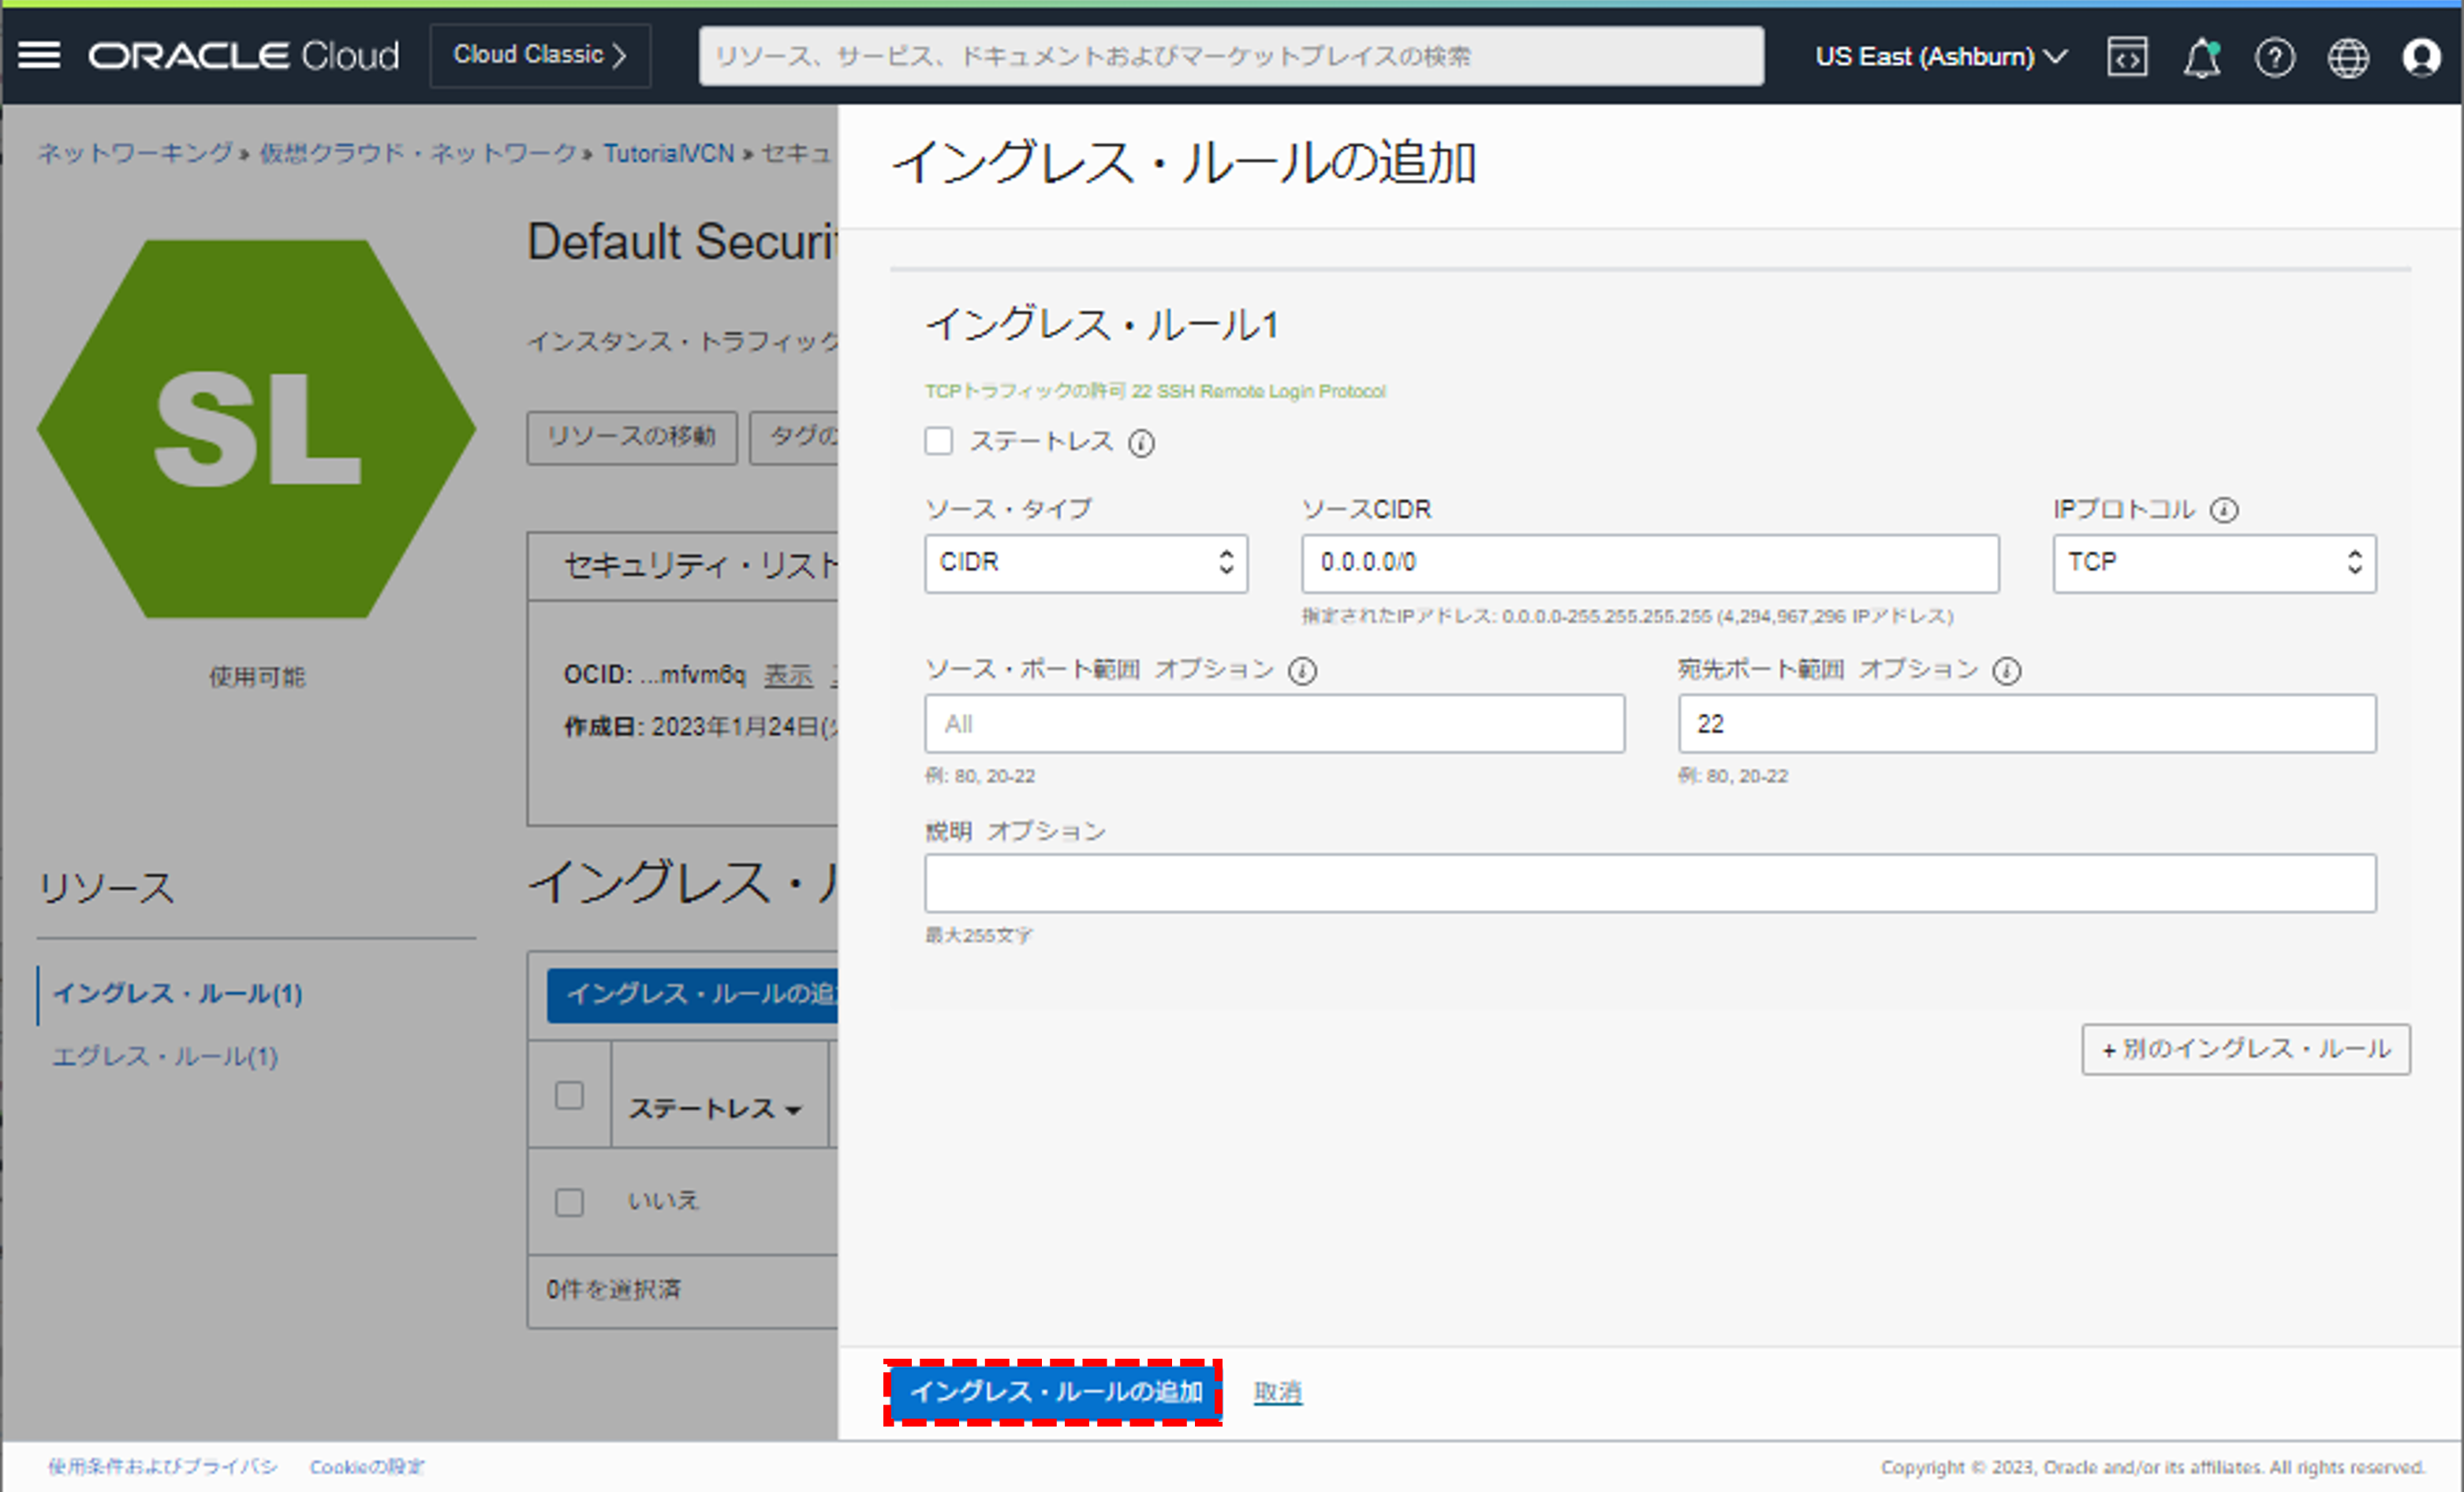Open the language globe menu
The width and height of the screenshot is (2464, 1492).
coord(2347,58)
